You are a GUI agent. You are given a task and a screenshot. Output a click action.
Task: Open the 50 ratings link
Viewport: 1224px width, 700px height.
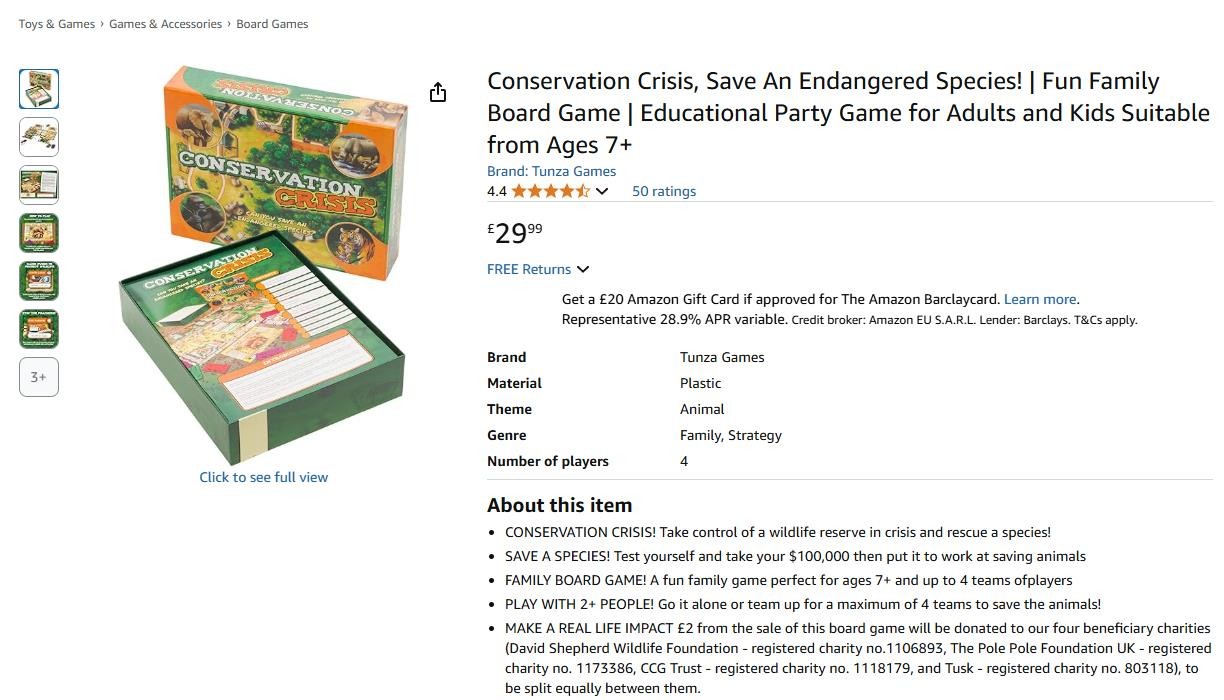[664, 191]
